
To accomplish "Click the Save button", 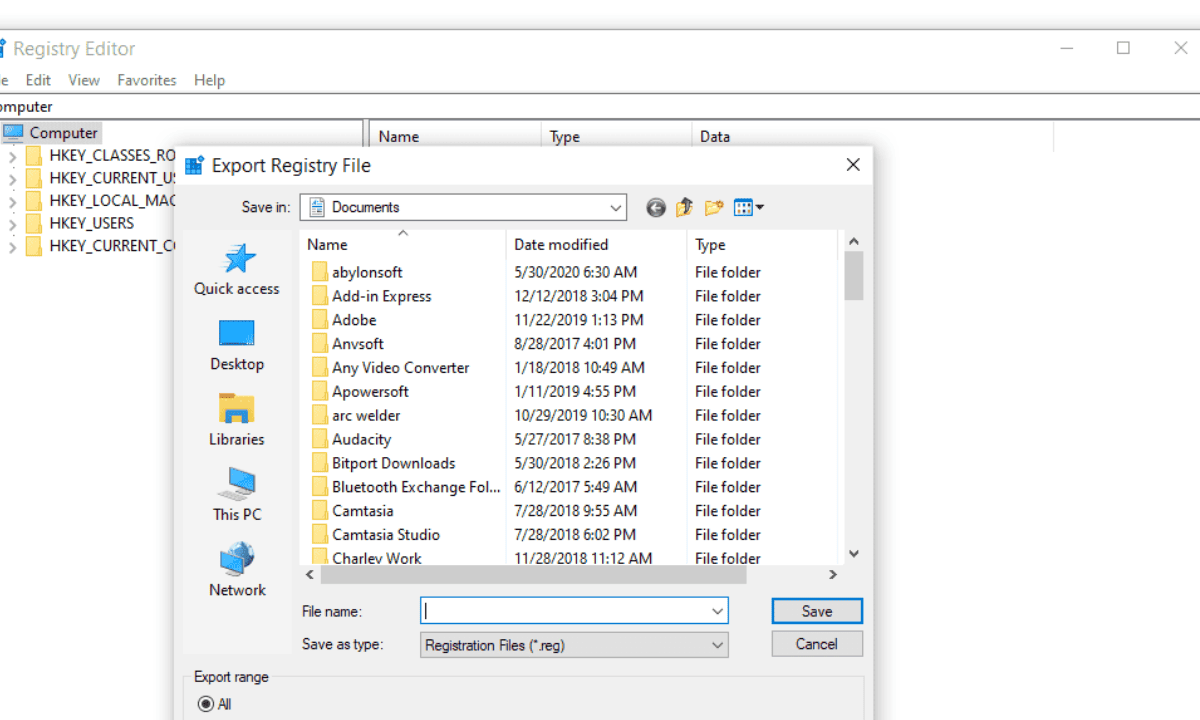I will tap(816, 610).
